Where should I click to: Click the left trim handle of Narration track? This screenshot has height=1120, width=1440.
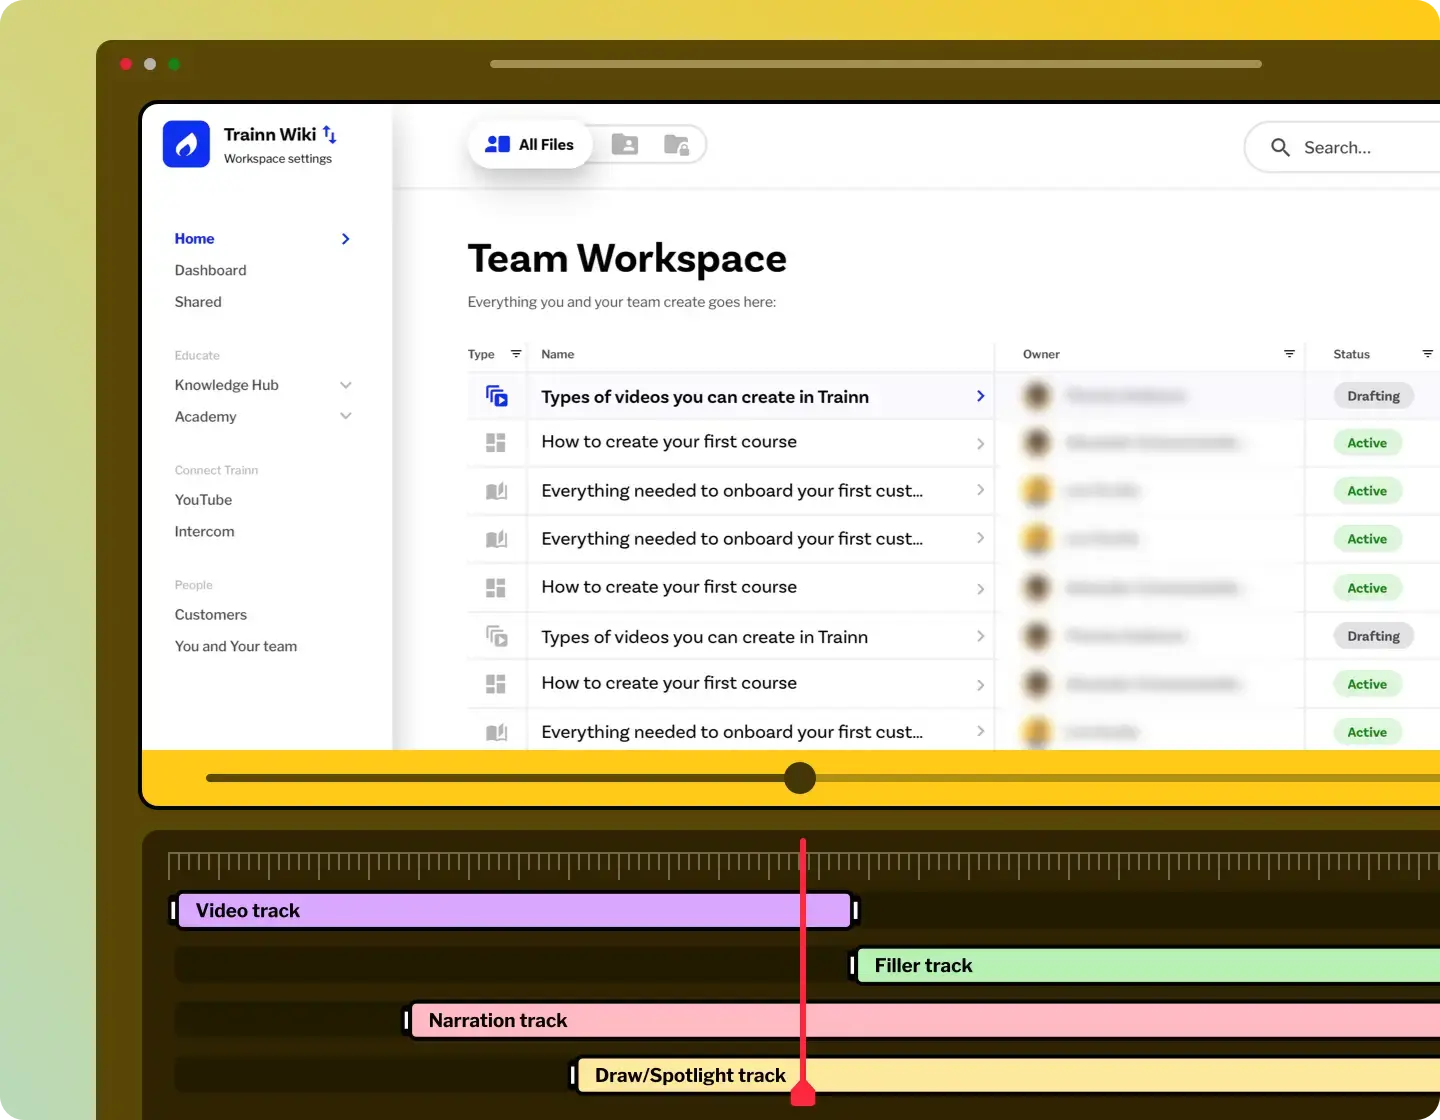(406, 1020)
